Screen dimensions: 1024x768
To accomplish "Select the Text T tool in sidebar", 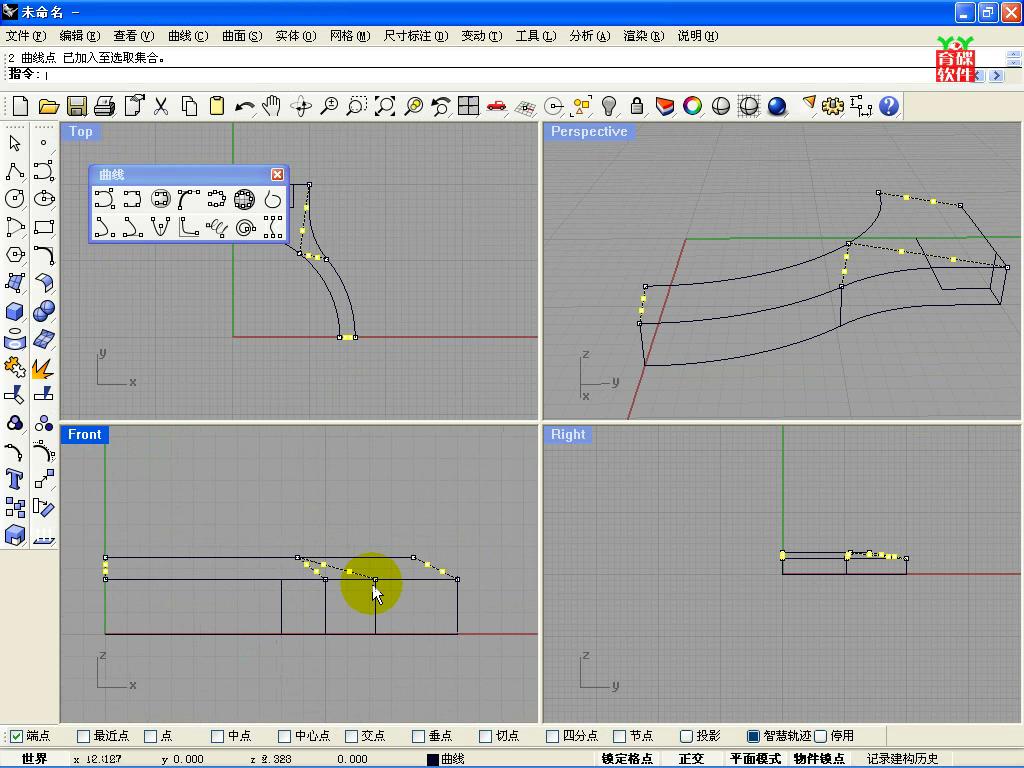I will [x=14, y=479].
